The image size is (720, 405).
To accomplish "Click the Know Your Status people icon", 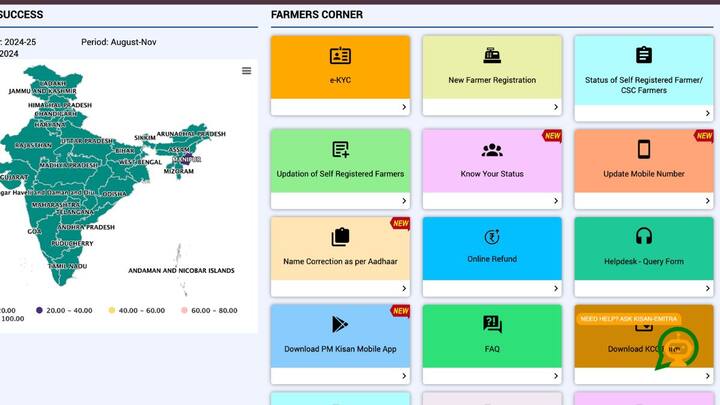I will [492, 150].
